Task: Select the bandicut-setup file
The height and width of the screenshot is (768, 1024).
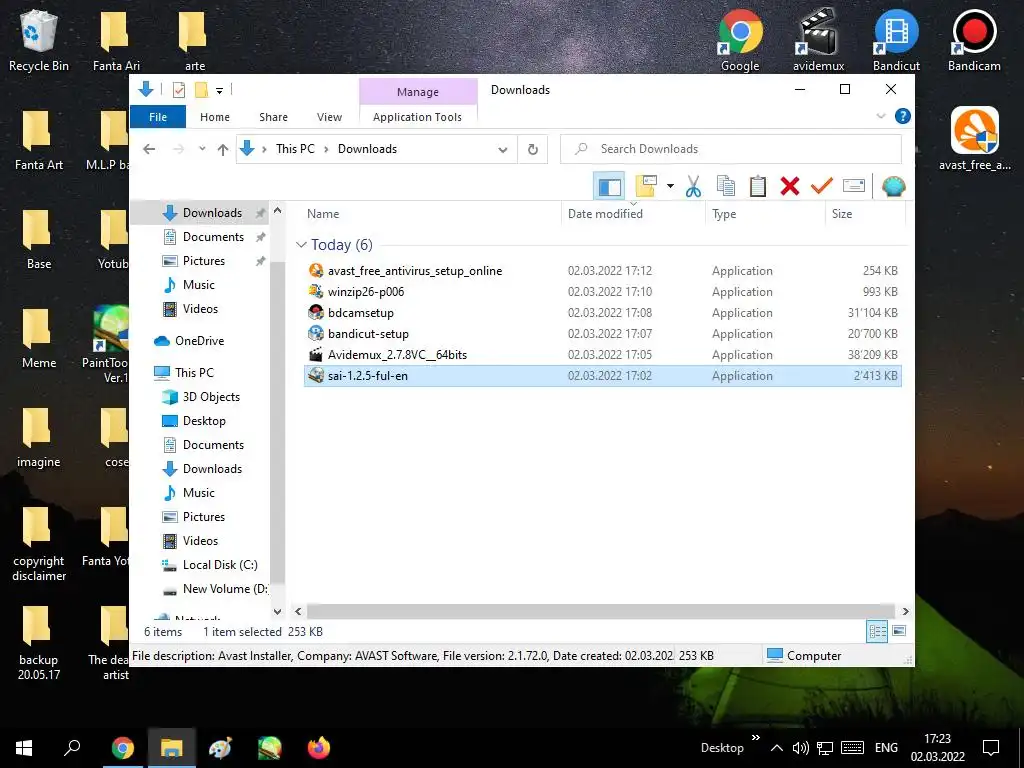Action: tap(603, 333)
